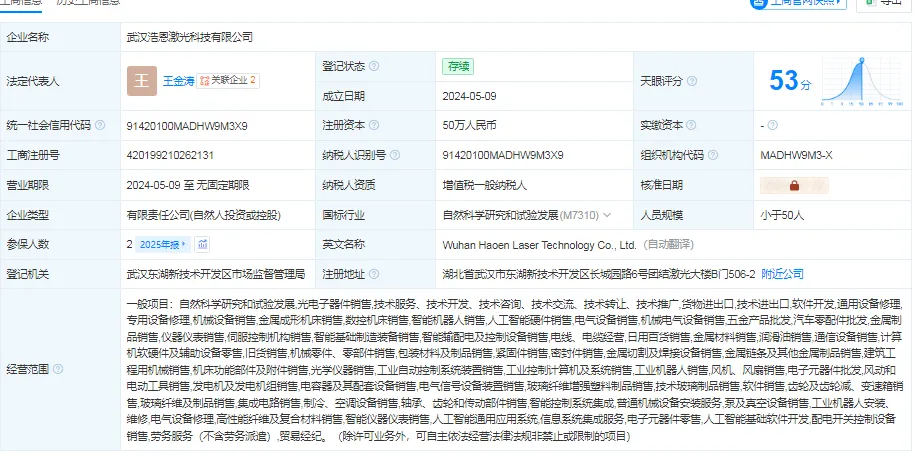
Task: Click the help icon next to 组织机构代码
Action: point(713,155)
